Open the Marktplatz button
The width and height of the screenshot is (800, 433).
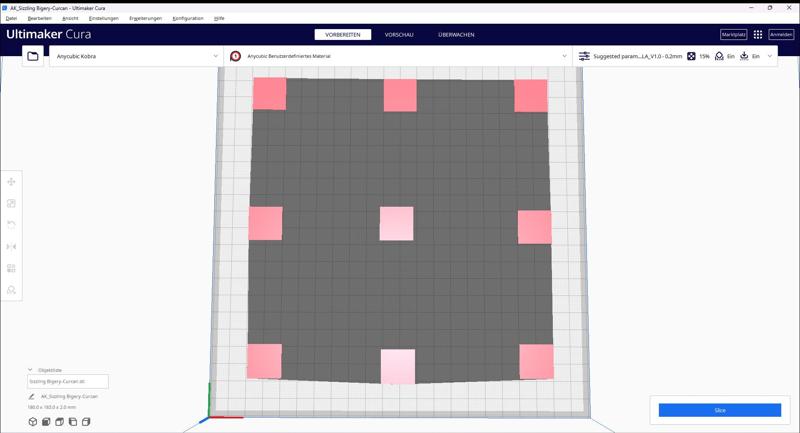click(734, 34)
